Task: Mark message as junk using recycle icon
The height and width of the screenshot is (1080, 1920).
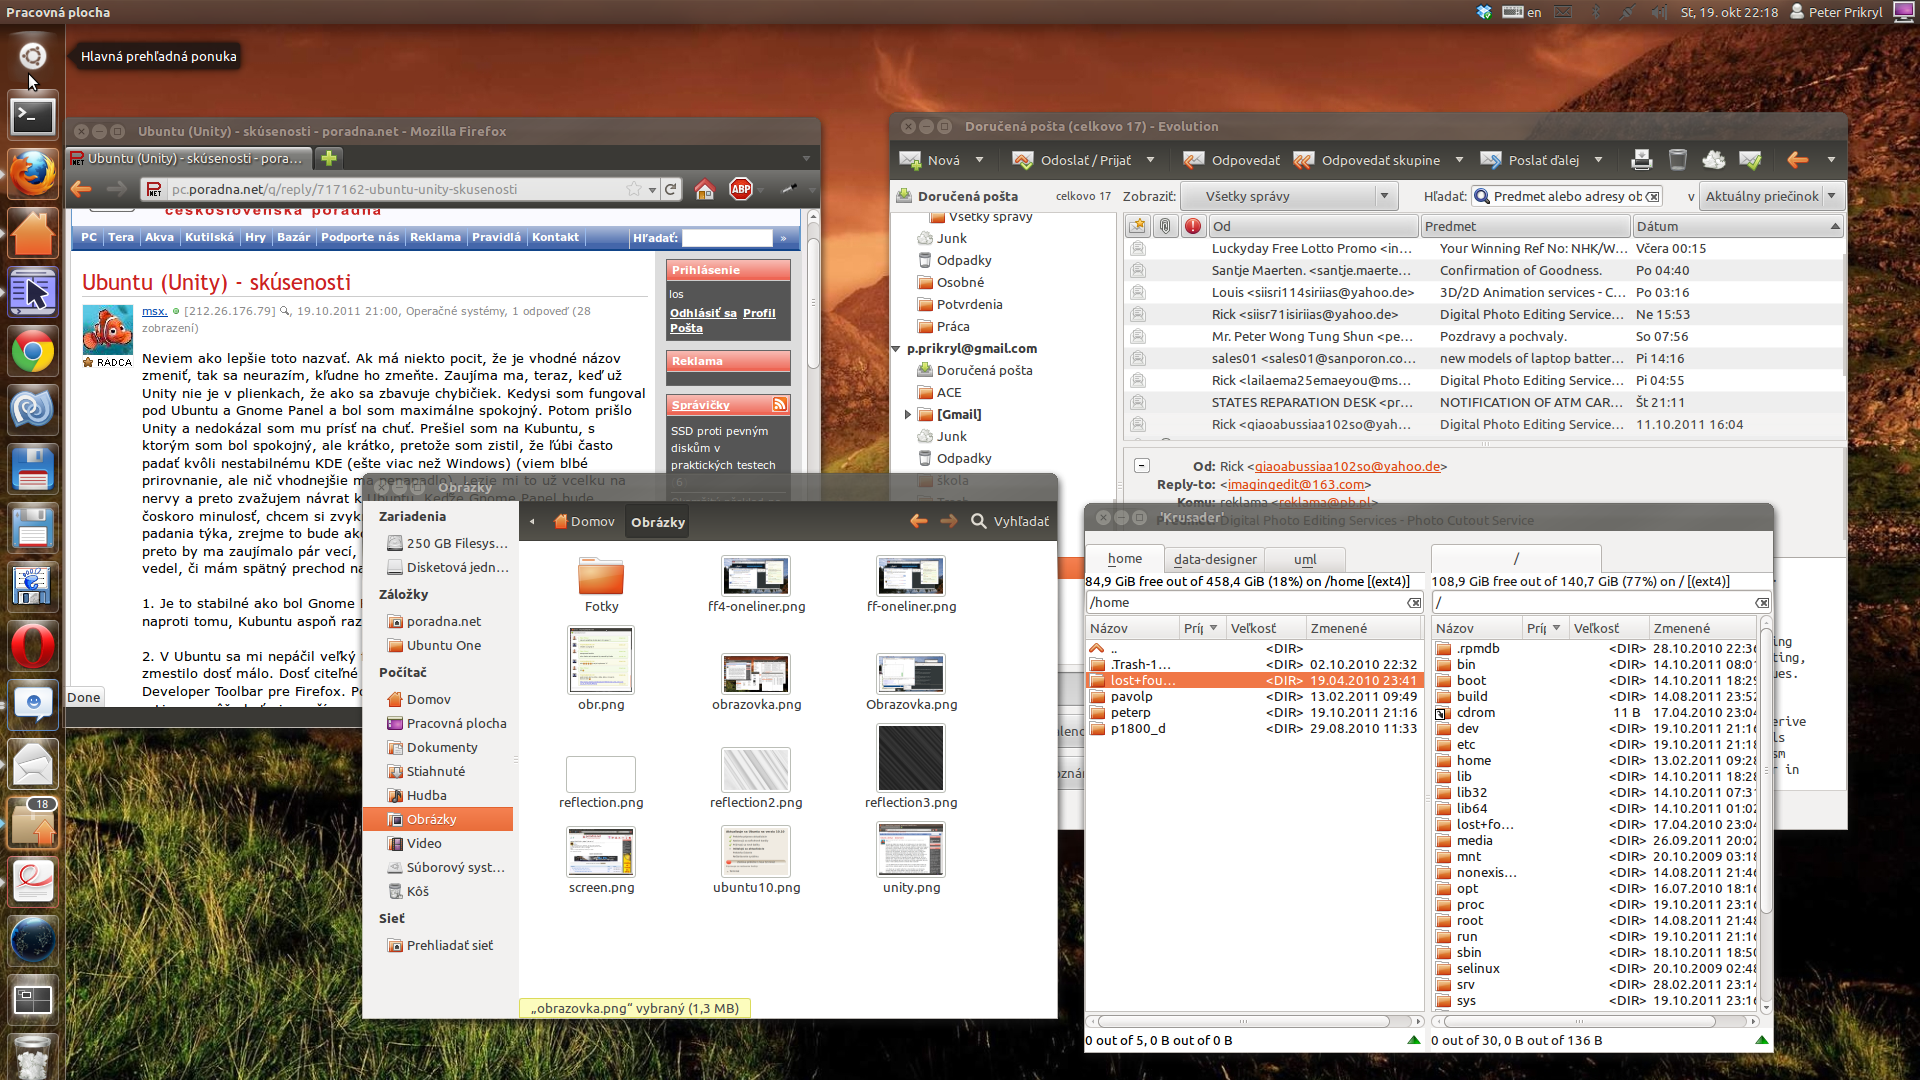Action: (x=1714, y=160)
